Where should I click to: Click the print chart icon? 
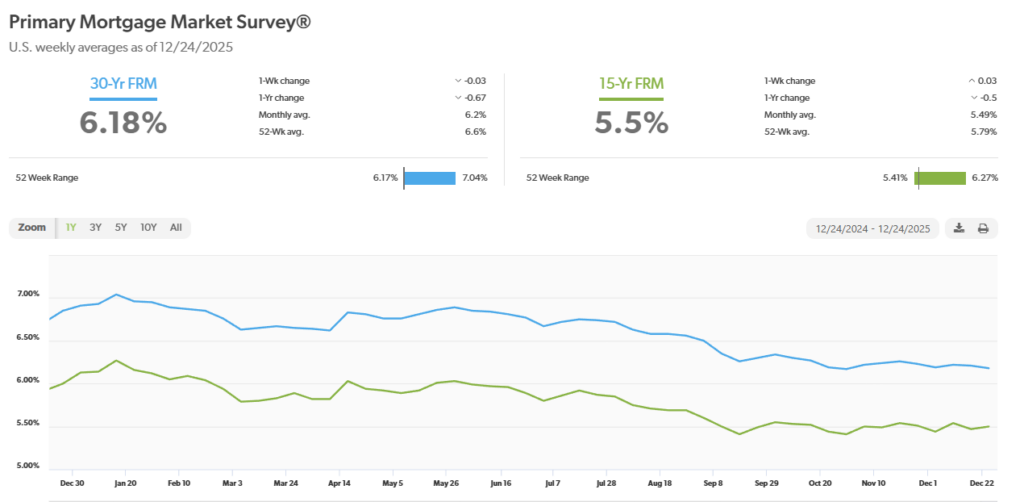coord(983,228)
